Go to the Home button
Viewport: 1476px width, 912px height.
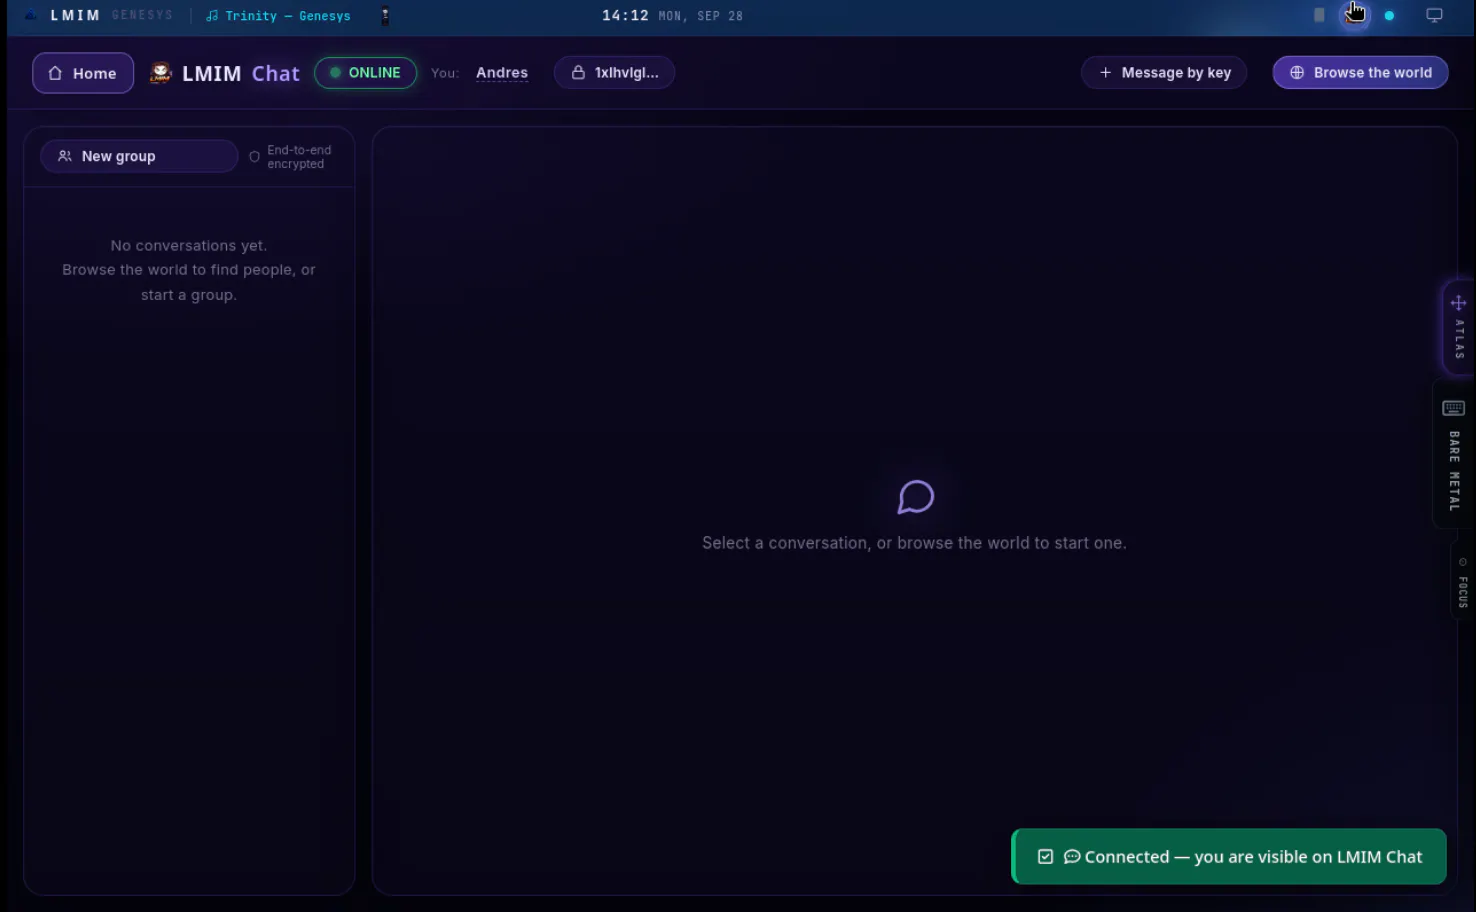(x=83, y=73)
